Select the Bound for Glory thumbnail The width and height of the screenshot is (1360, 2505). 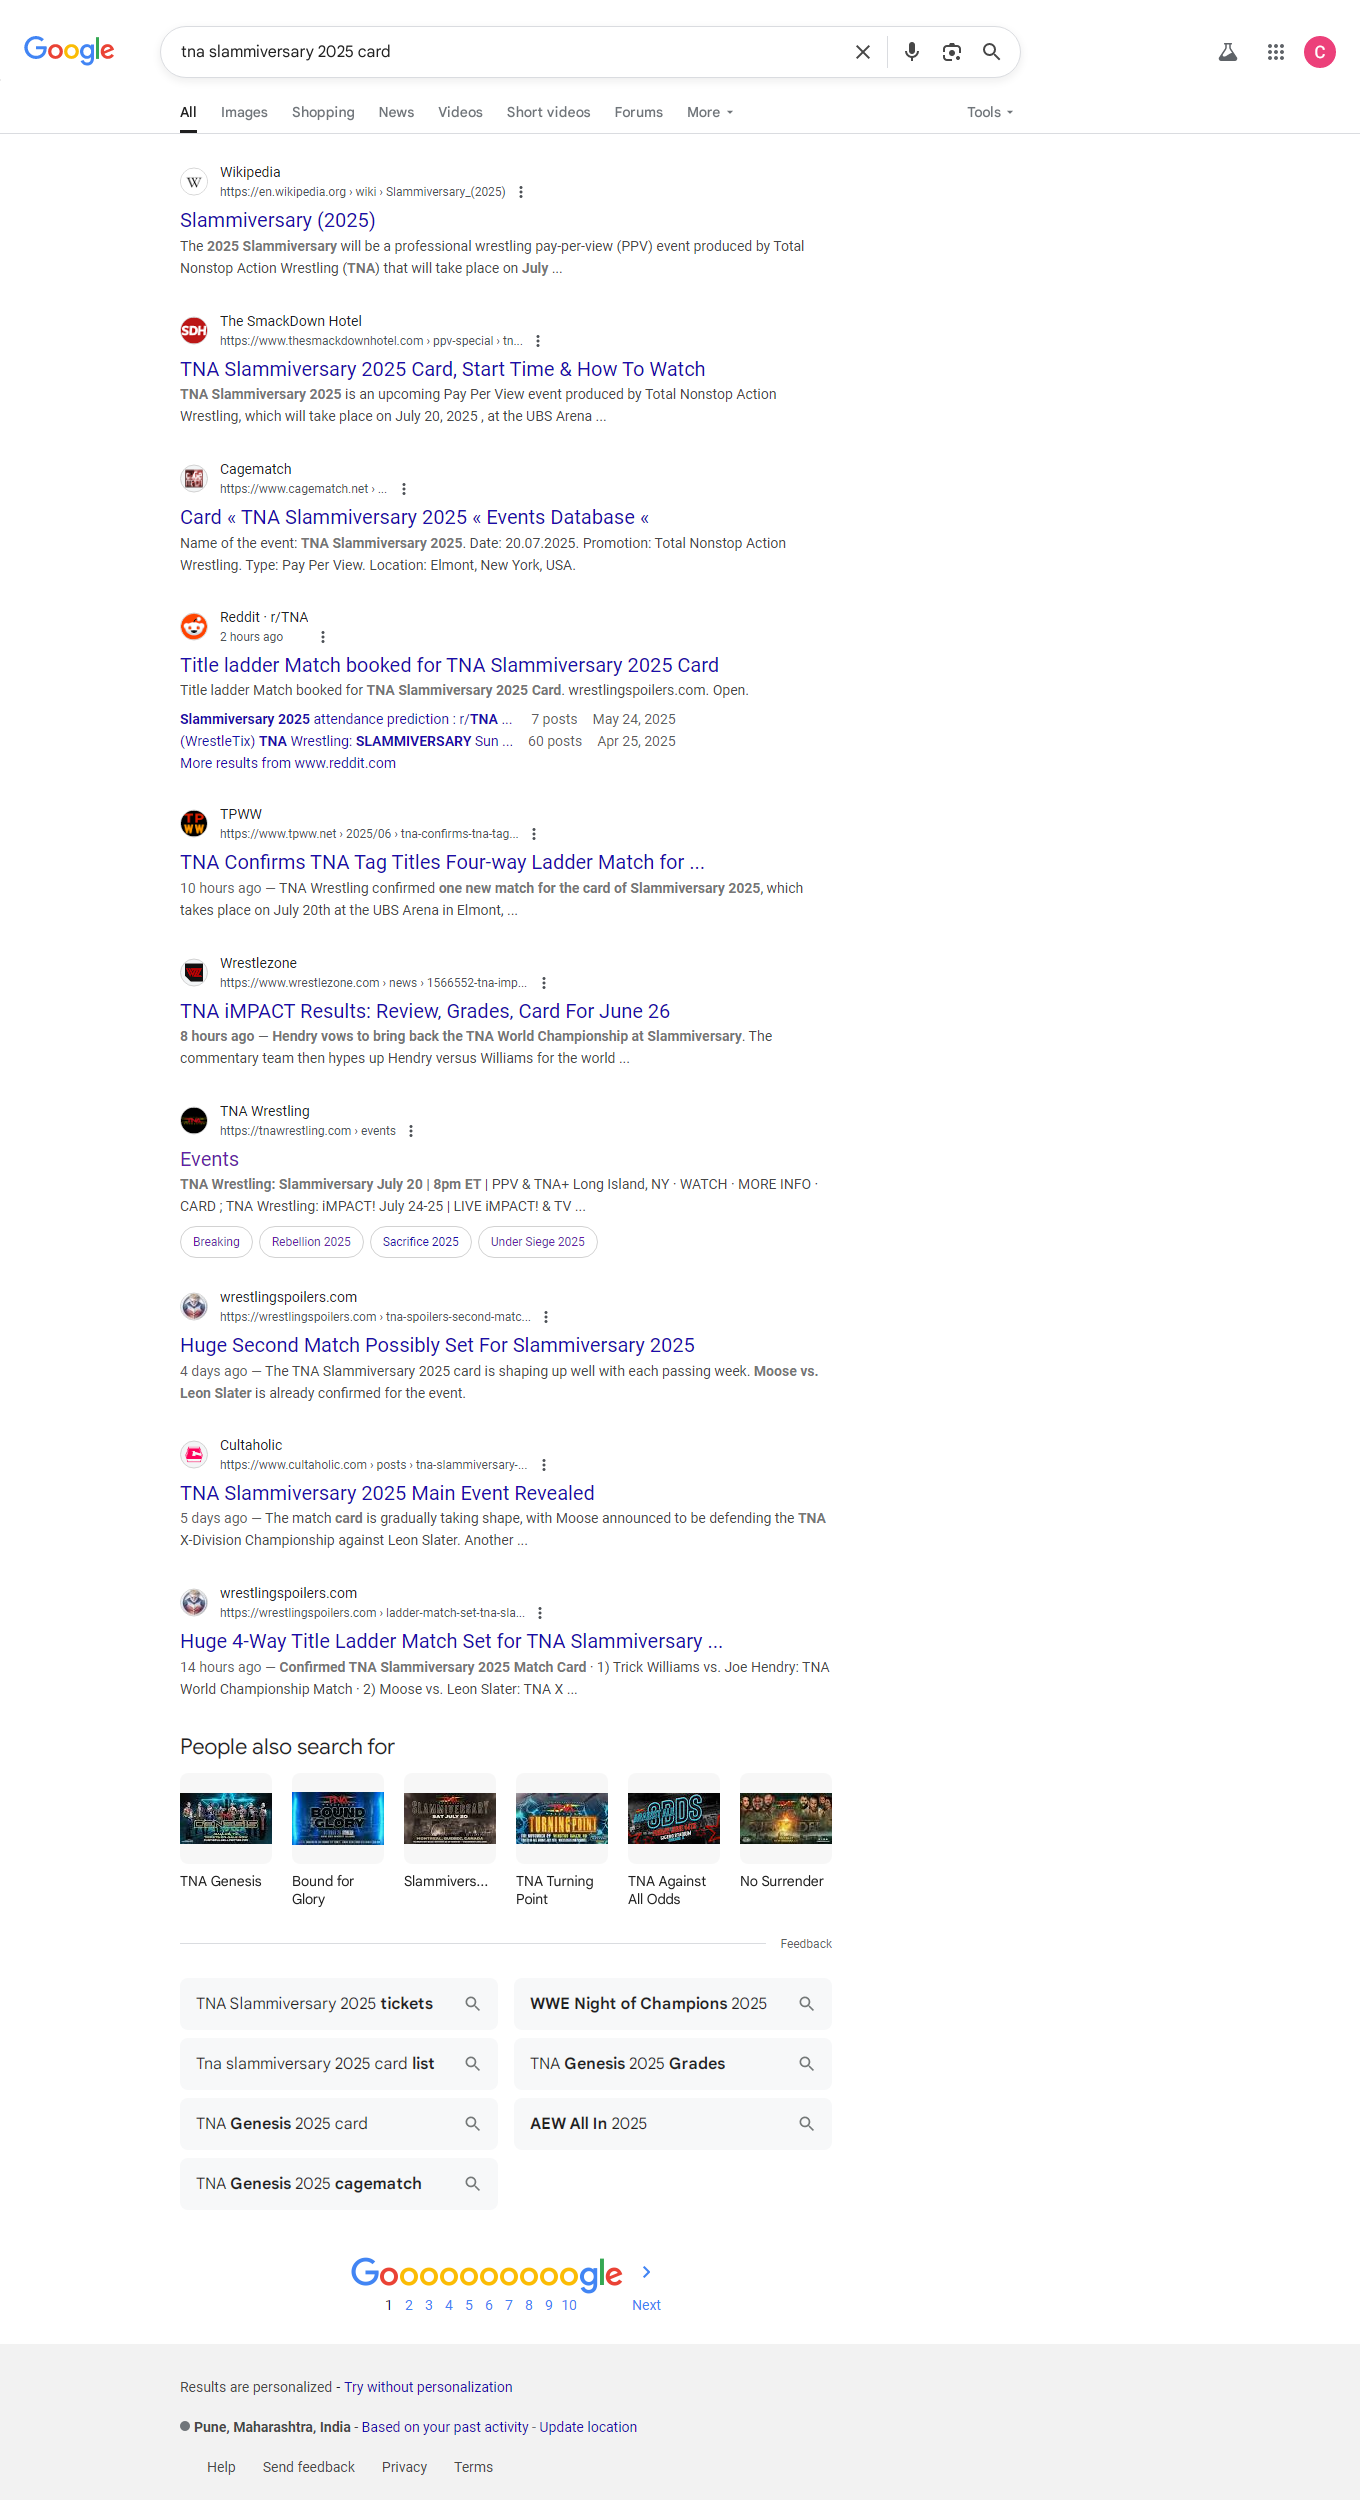pyautogui.click(x=338, y=1818)
